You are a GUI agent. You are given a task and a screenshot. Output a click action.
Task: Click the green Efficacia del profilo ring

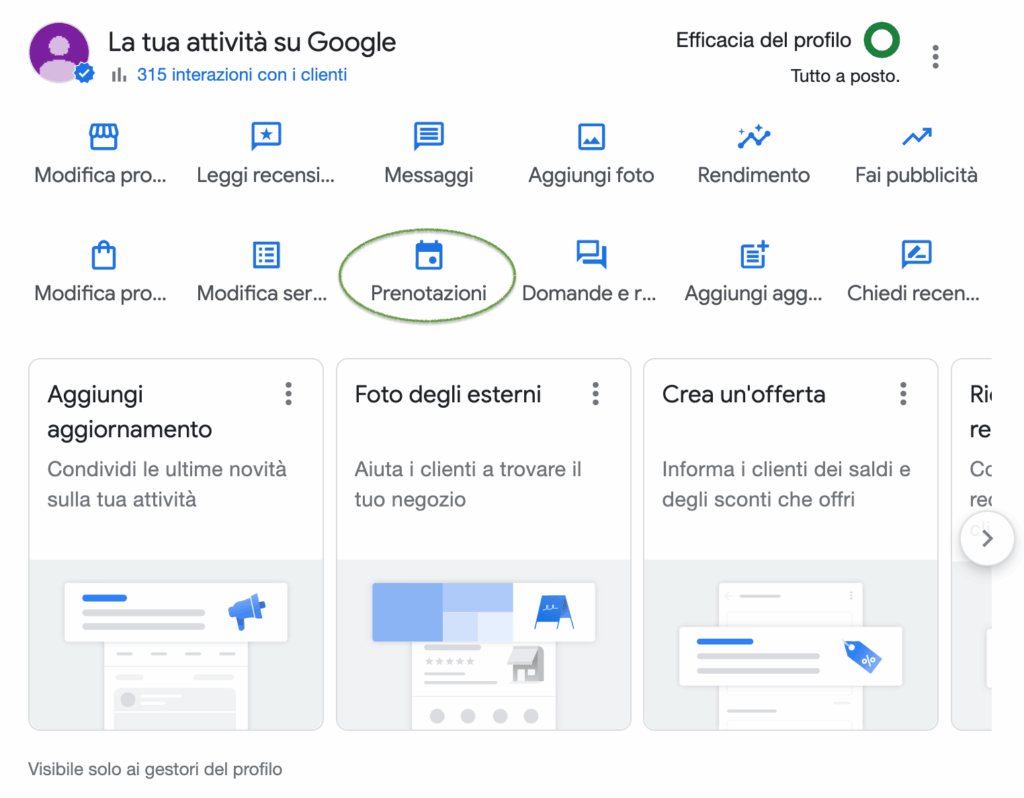coord(882,40)
